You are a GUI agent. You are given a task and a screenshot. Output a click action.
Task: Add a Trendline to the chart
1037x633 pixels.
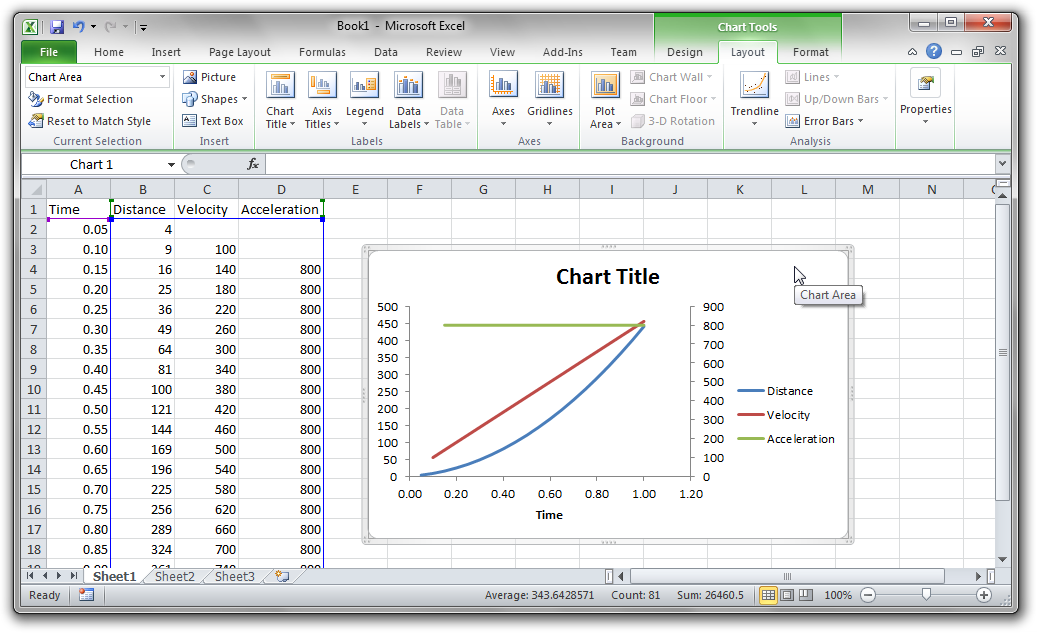point(756,97)
